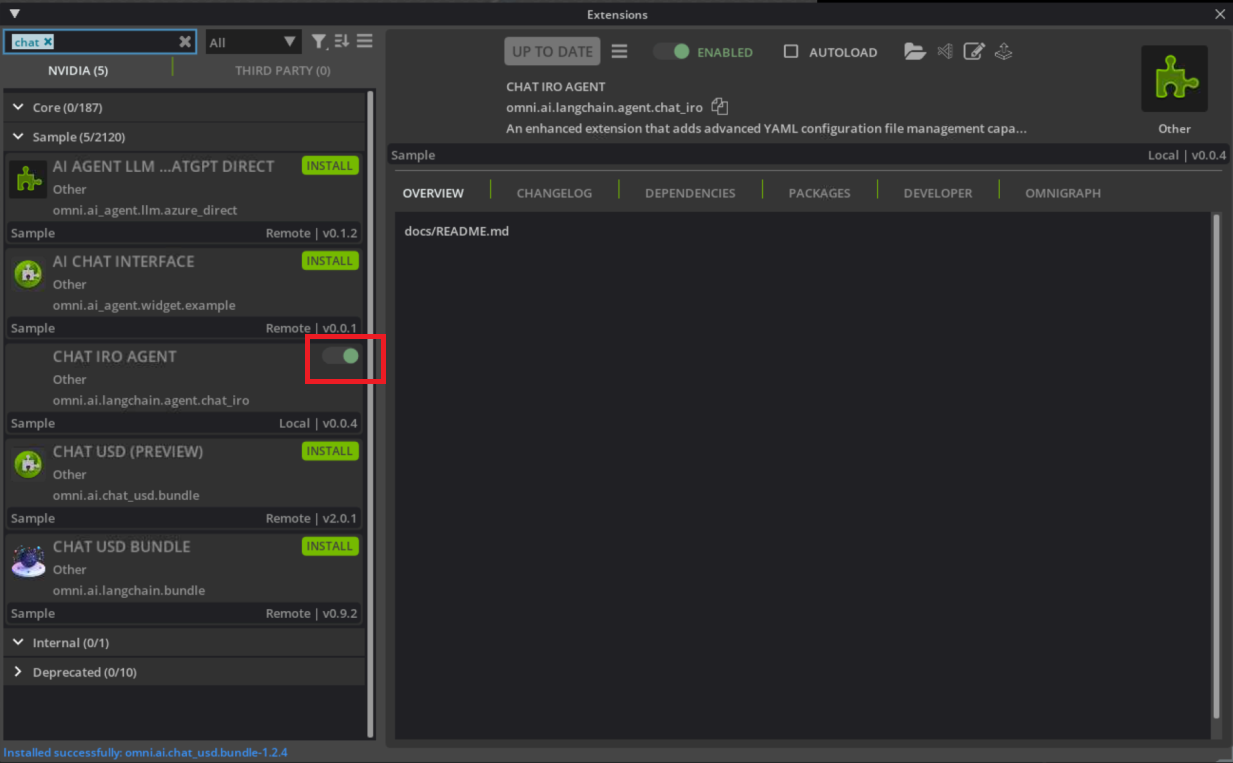Open the THIRD PARTY tab
This screenshot has height=763, width=1233.
tap(282, 70)
